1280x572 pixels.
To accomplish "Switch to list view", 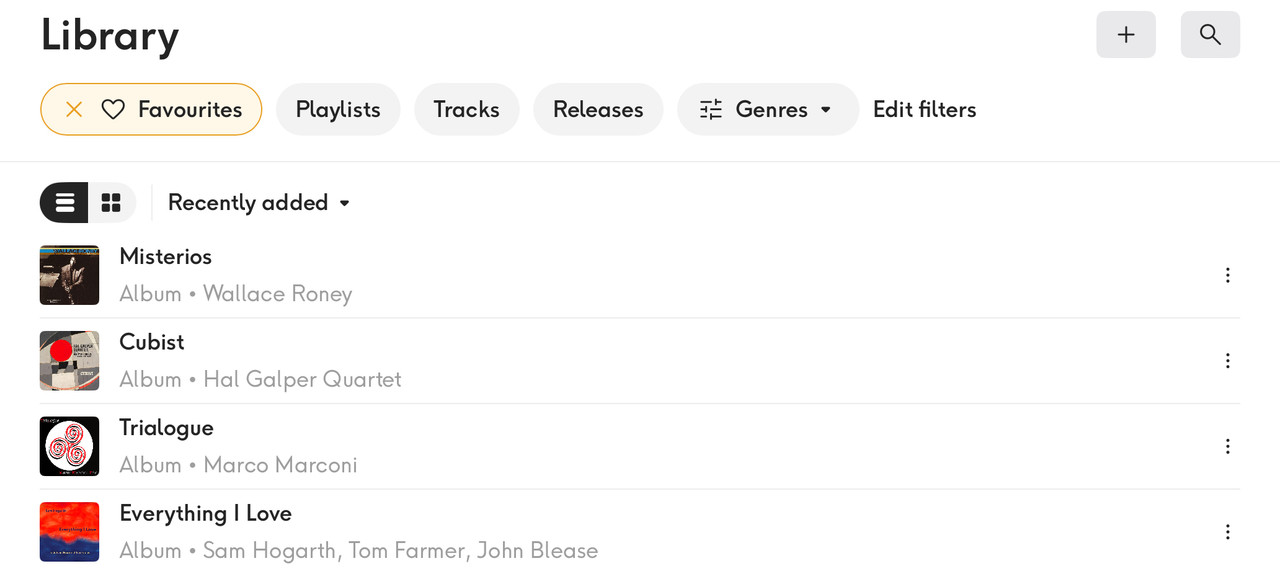I will click(64, 203).
